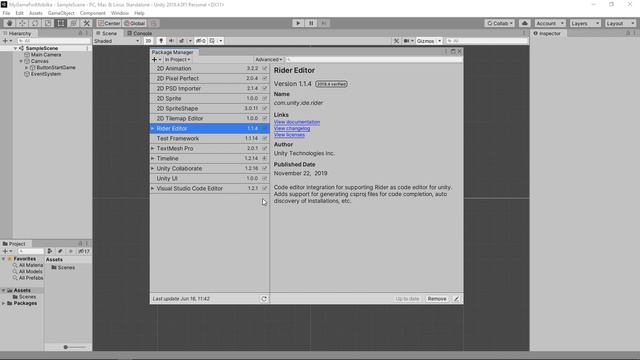Open the Shaded draw mode dropdown
This screenshot has width=640, height=360.
[x=116, y=41]
